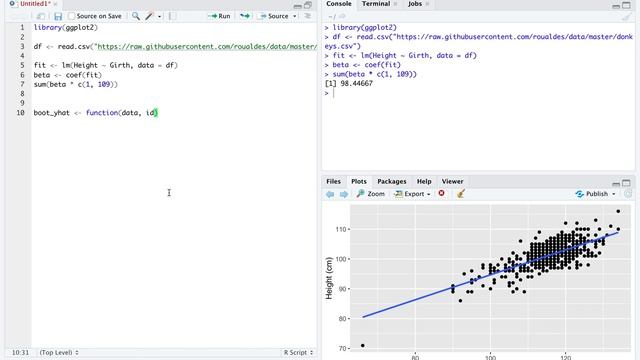This screenshot has width=640, height=360.
Task: Open the code tools wand dropdown arrow
Action: 160,16
